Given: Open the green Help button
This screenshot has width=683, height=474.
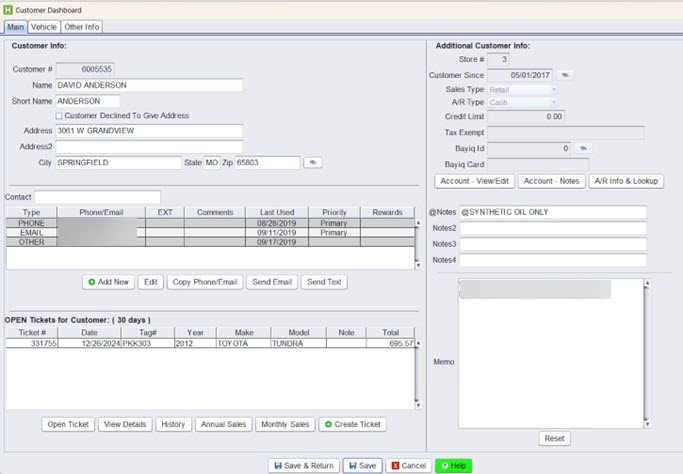Looking at the screenshot, I should 453,466.
